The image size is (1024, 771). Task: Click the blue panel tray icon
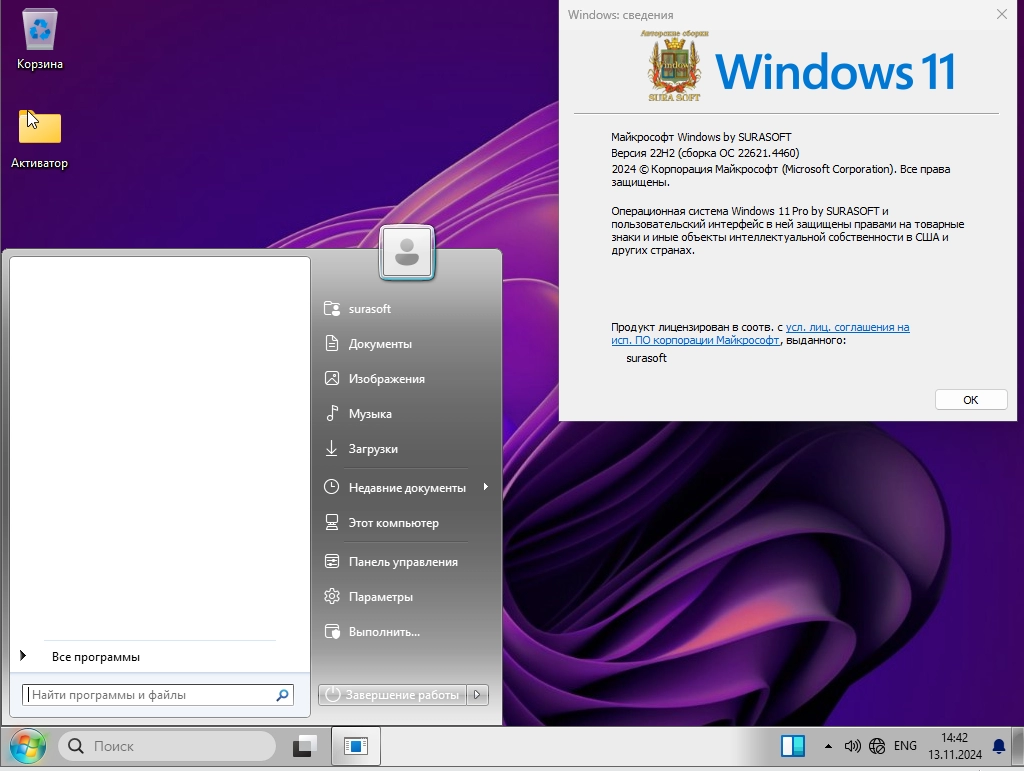pyautogui.click(x=793, y=746)
